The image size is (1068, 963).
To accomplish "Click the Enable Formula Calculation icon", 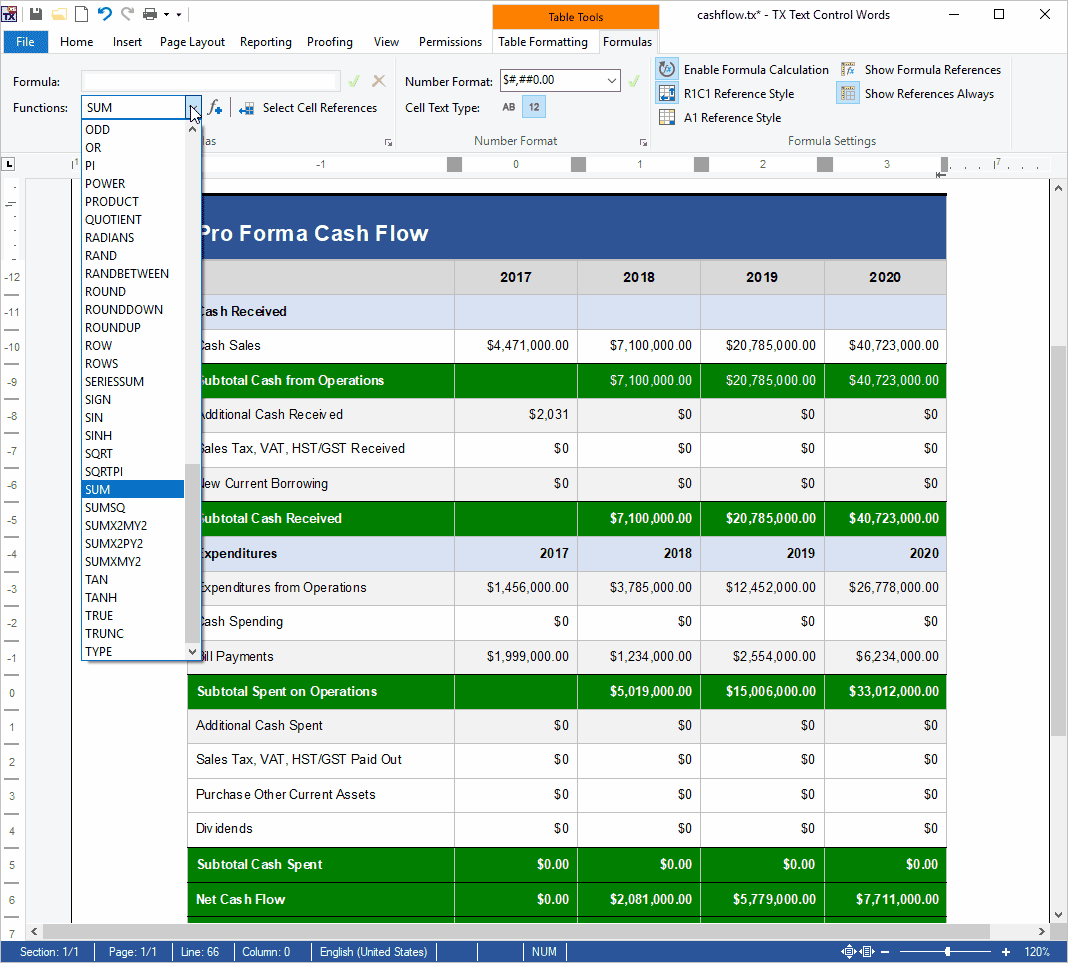I will [x=667, y=69].
